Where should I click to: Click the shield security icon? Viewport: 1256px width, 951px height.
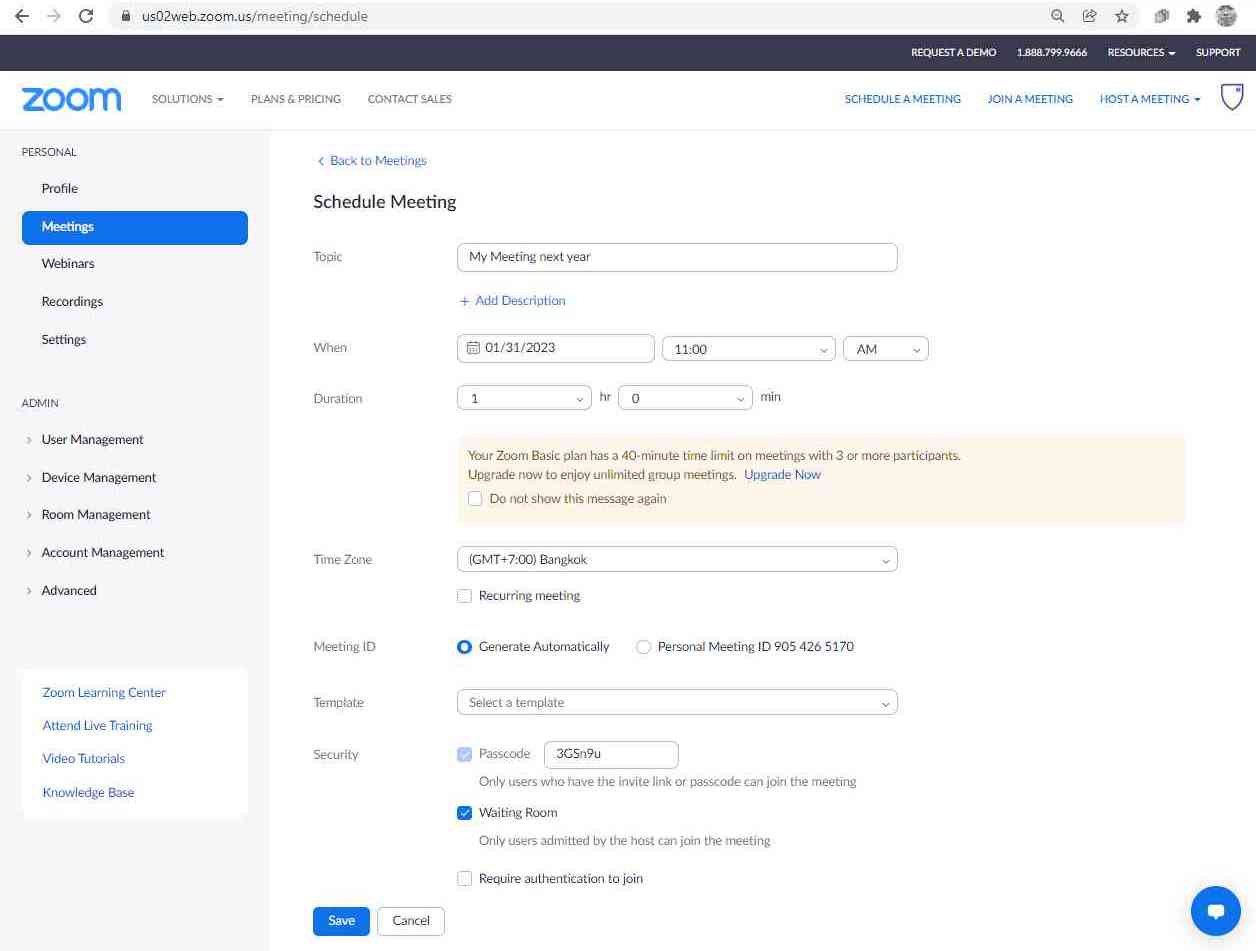point(1232,98)
